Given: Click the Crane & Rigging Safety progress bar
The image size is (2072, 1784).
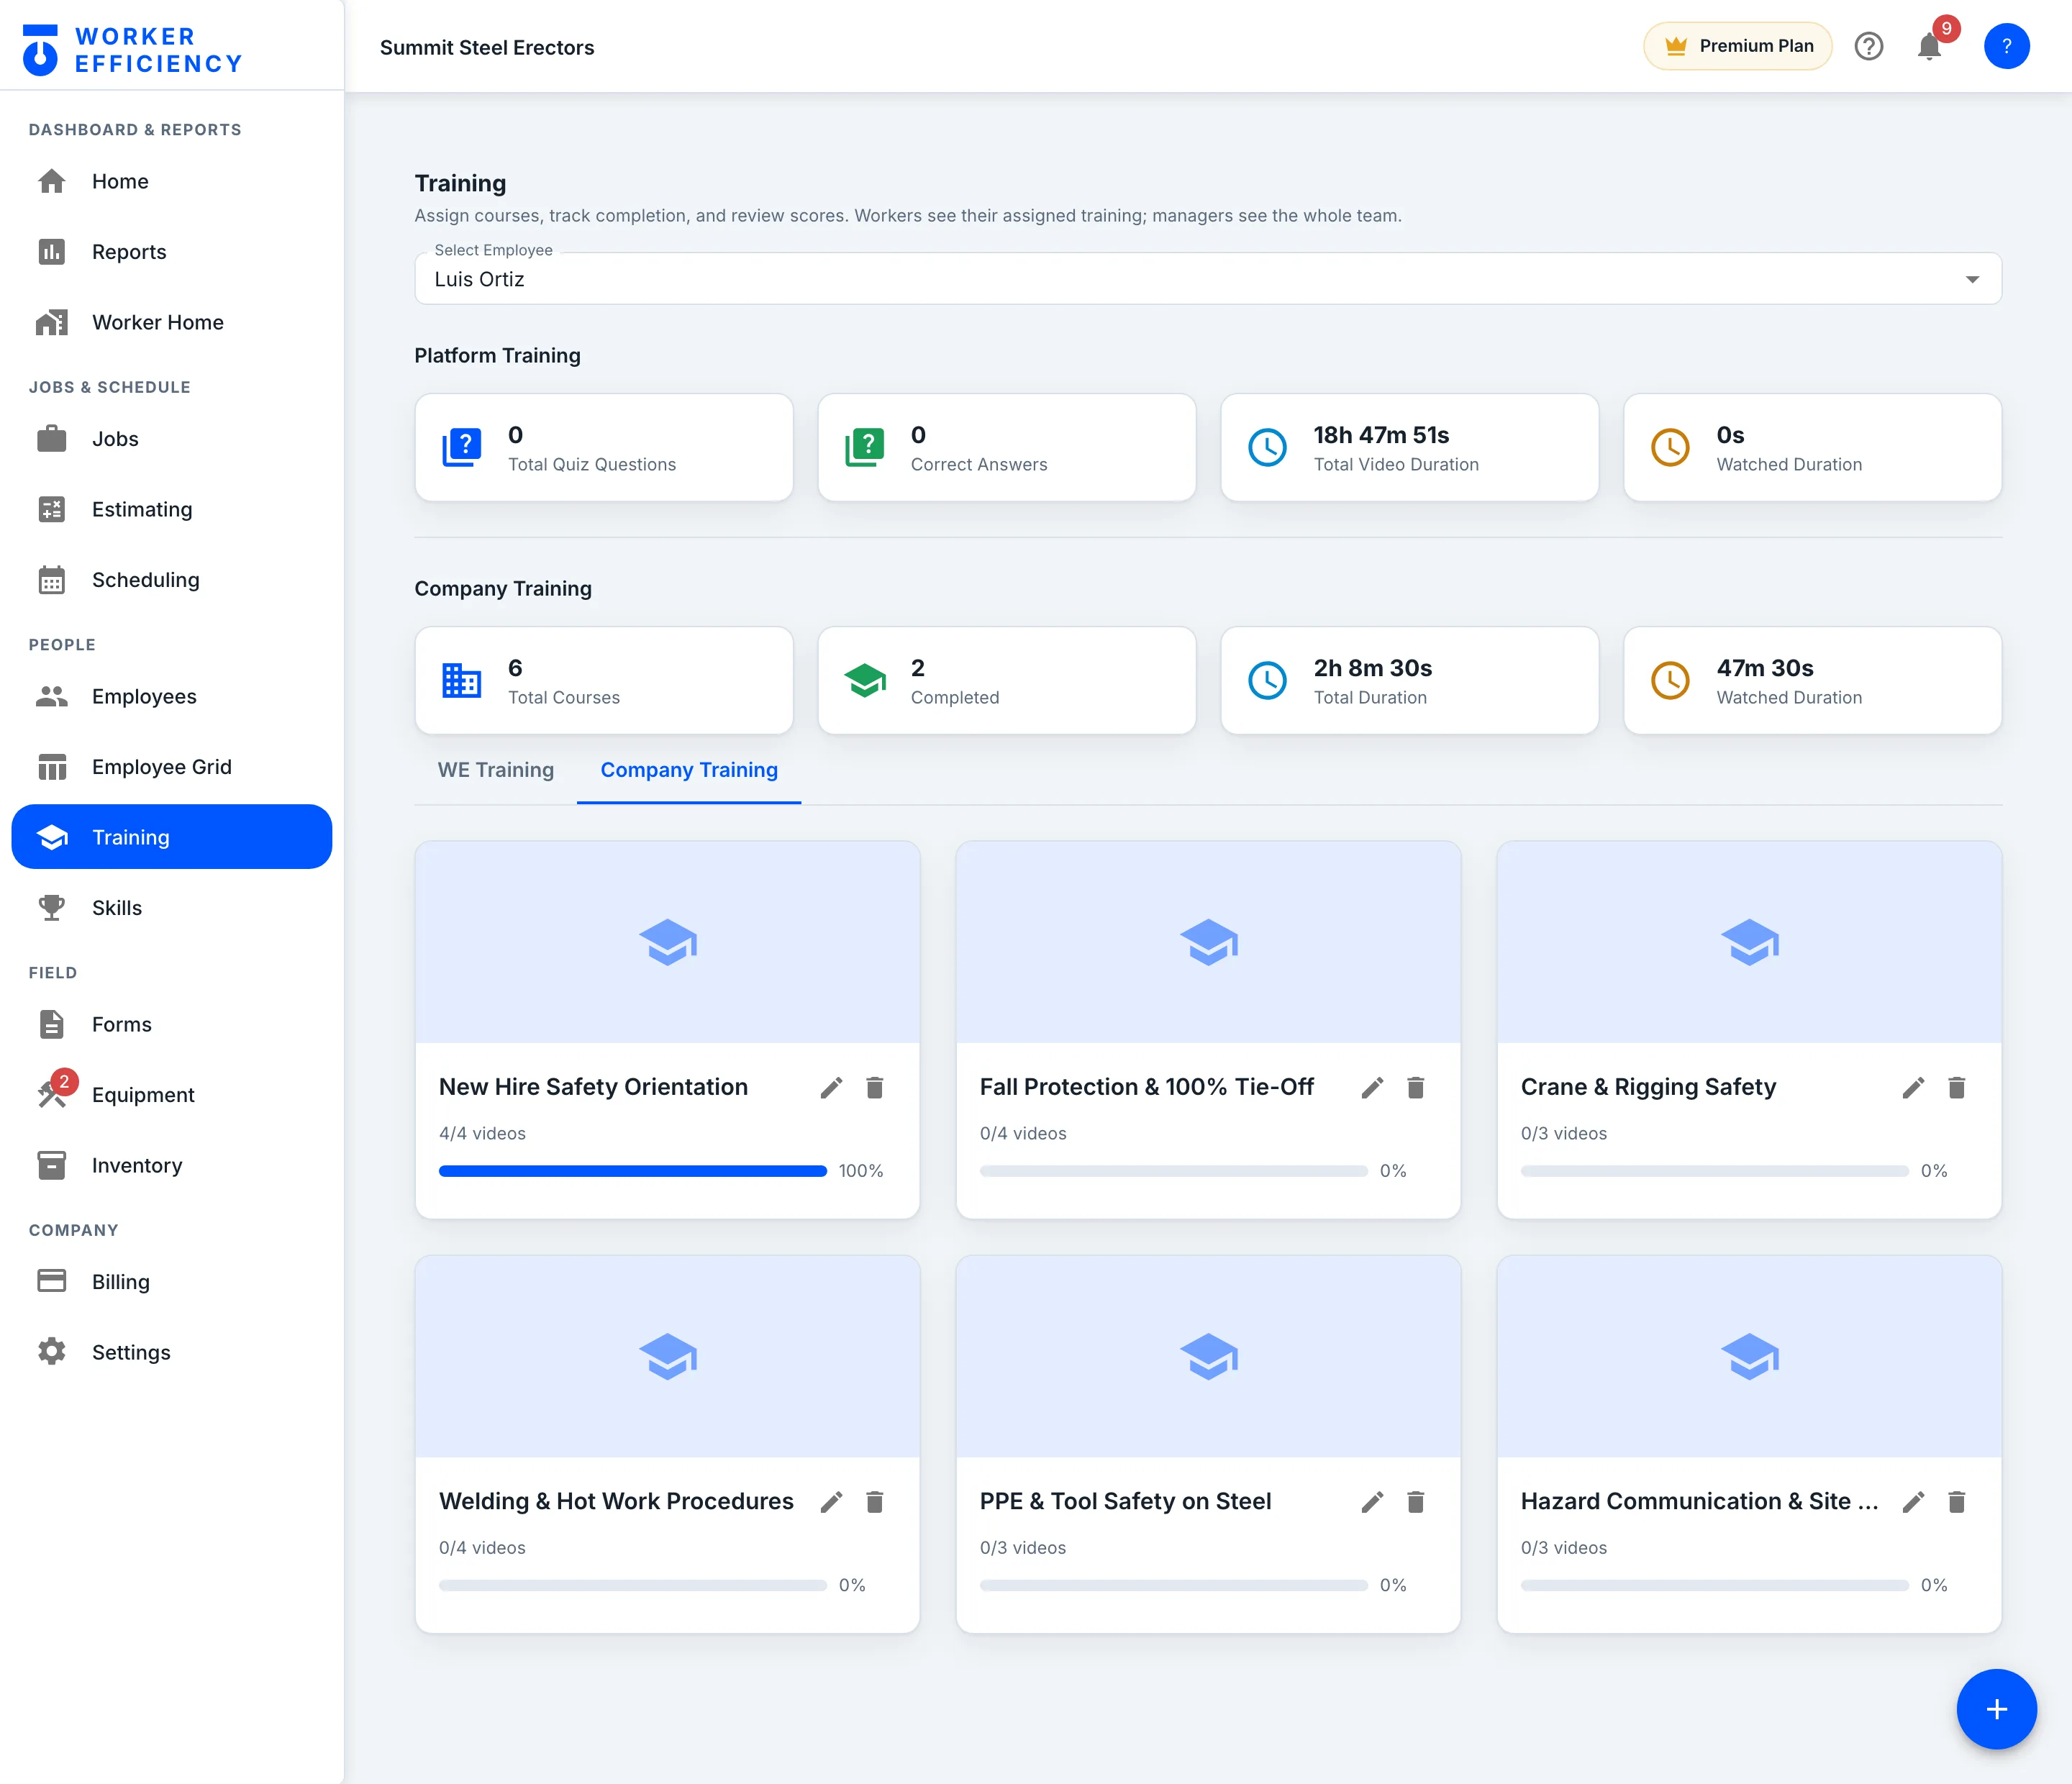Looking at the screenshot, I should [1714, 1171].
